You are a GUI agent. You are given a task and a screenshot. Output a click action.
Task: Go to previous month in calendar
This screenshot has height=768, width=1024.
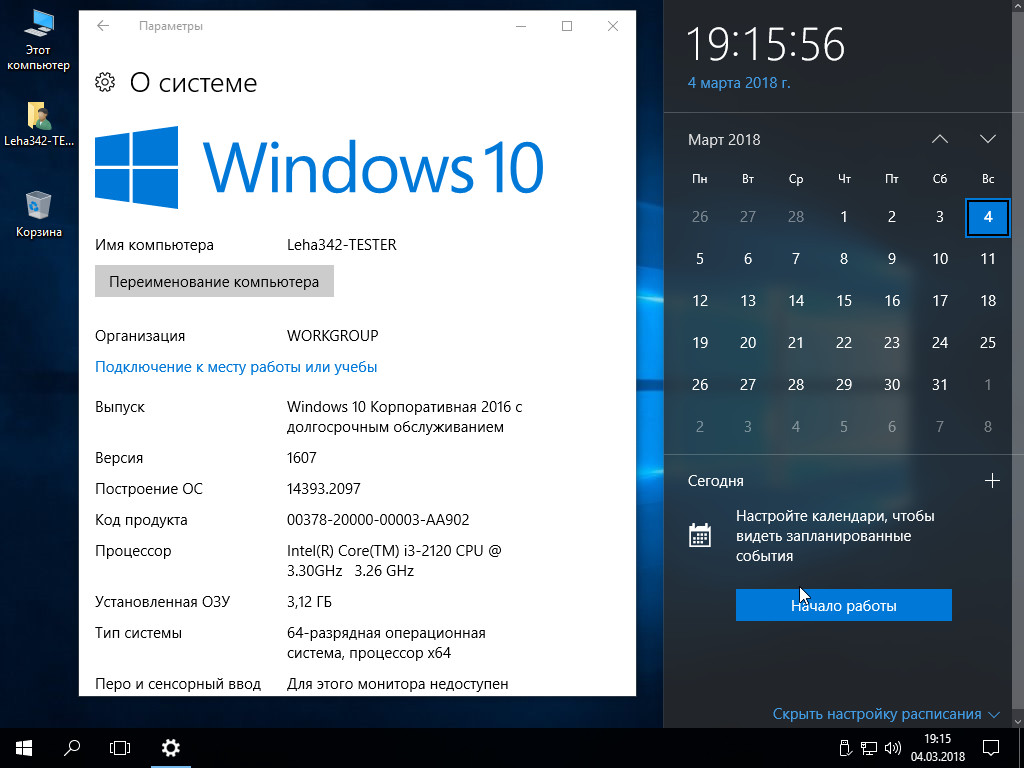click(x=939, y=139)
